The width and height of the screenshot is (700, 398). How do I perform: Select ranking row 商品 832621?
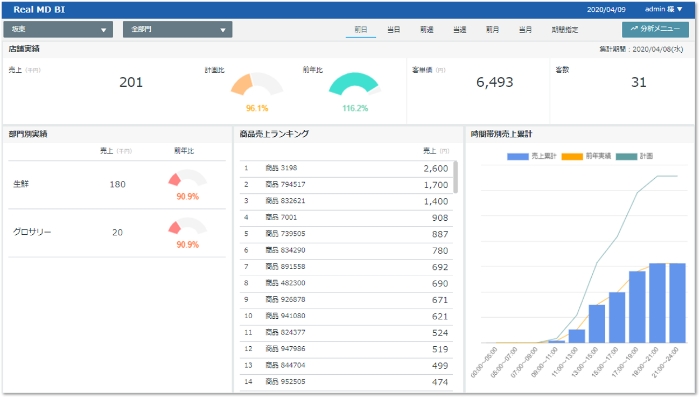pos(346,202)
